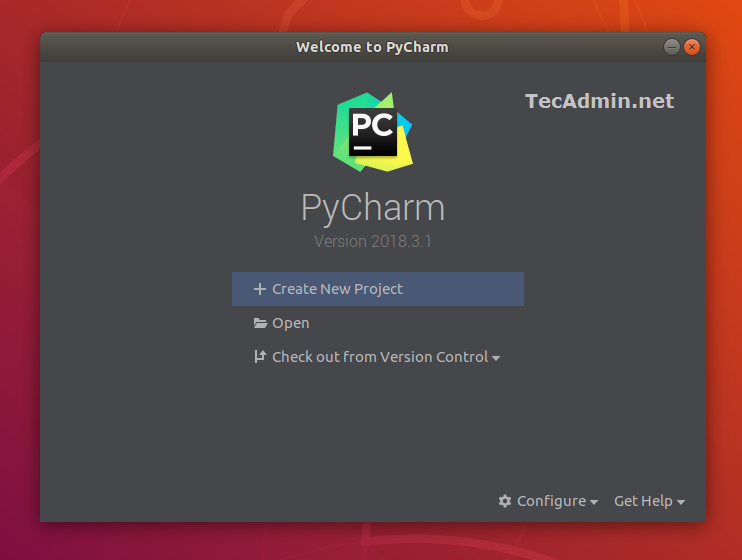
Task: Click the plus icon beside Create New Project
Action: (260, 289)
